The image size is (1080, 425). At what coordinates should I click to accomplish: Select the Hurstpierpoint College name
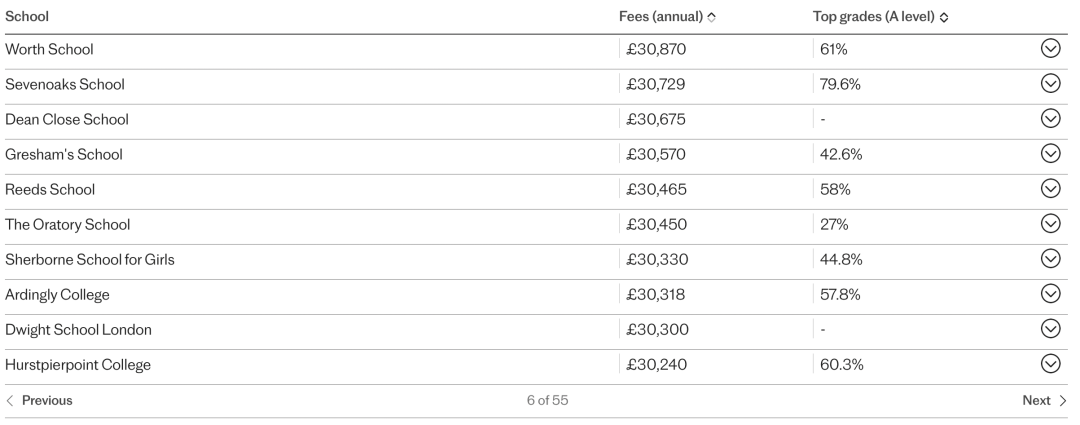point(78,364)
